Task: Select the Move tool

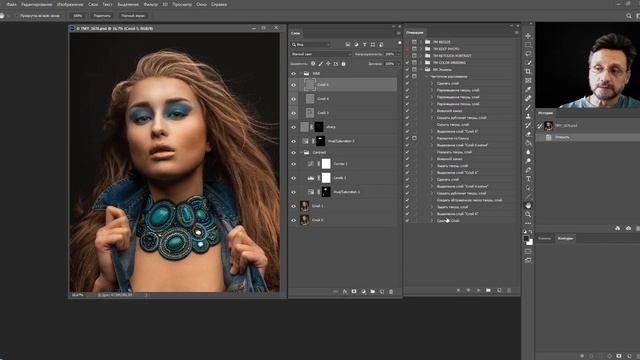Action: tap(528, 36)
